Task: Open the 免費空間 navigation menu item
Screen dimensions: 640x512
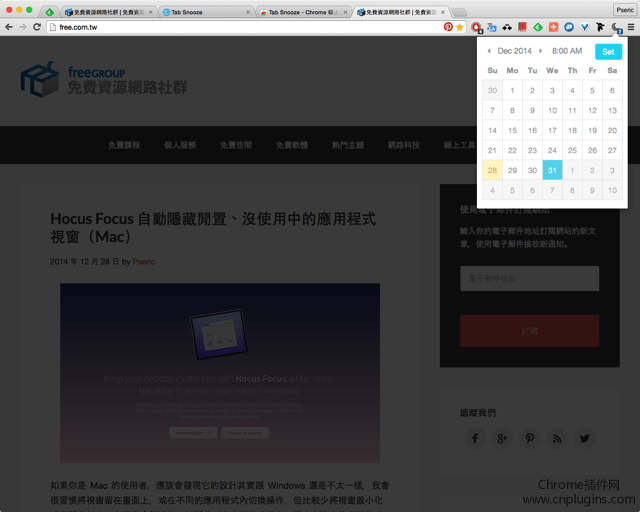Action: 236,145
